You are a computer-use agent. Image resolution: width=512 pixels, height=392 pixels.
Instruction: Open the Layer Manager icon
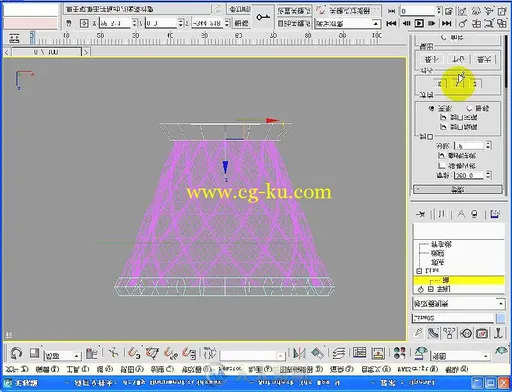point(339,353)
